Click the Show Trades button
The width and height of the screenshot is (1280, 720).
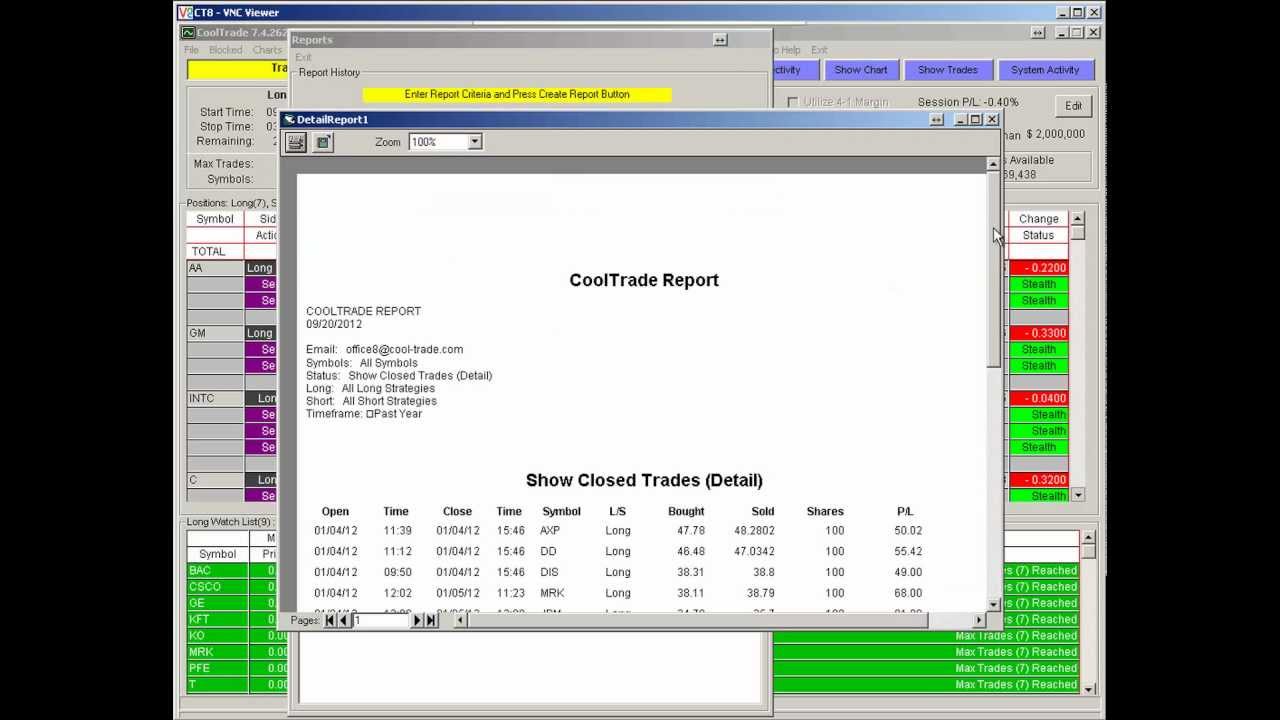click(948, 70)
